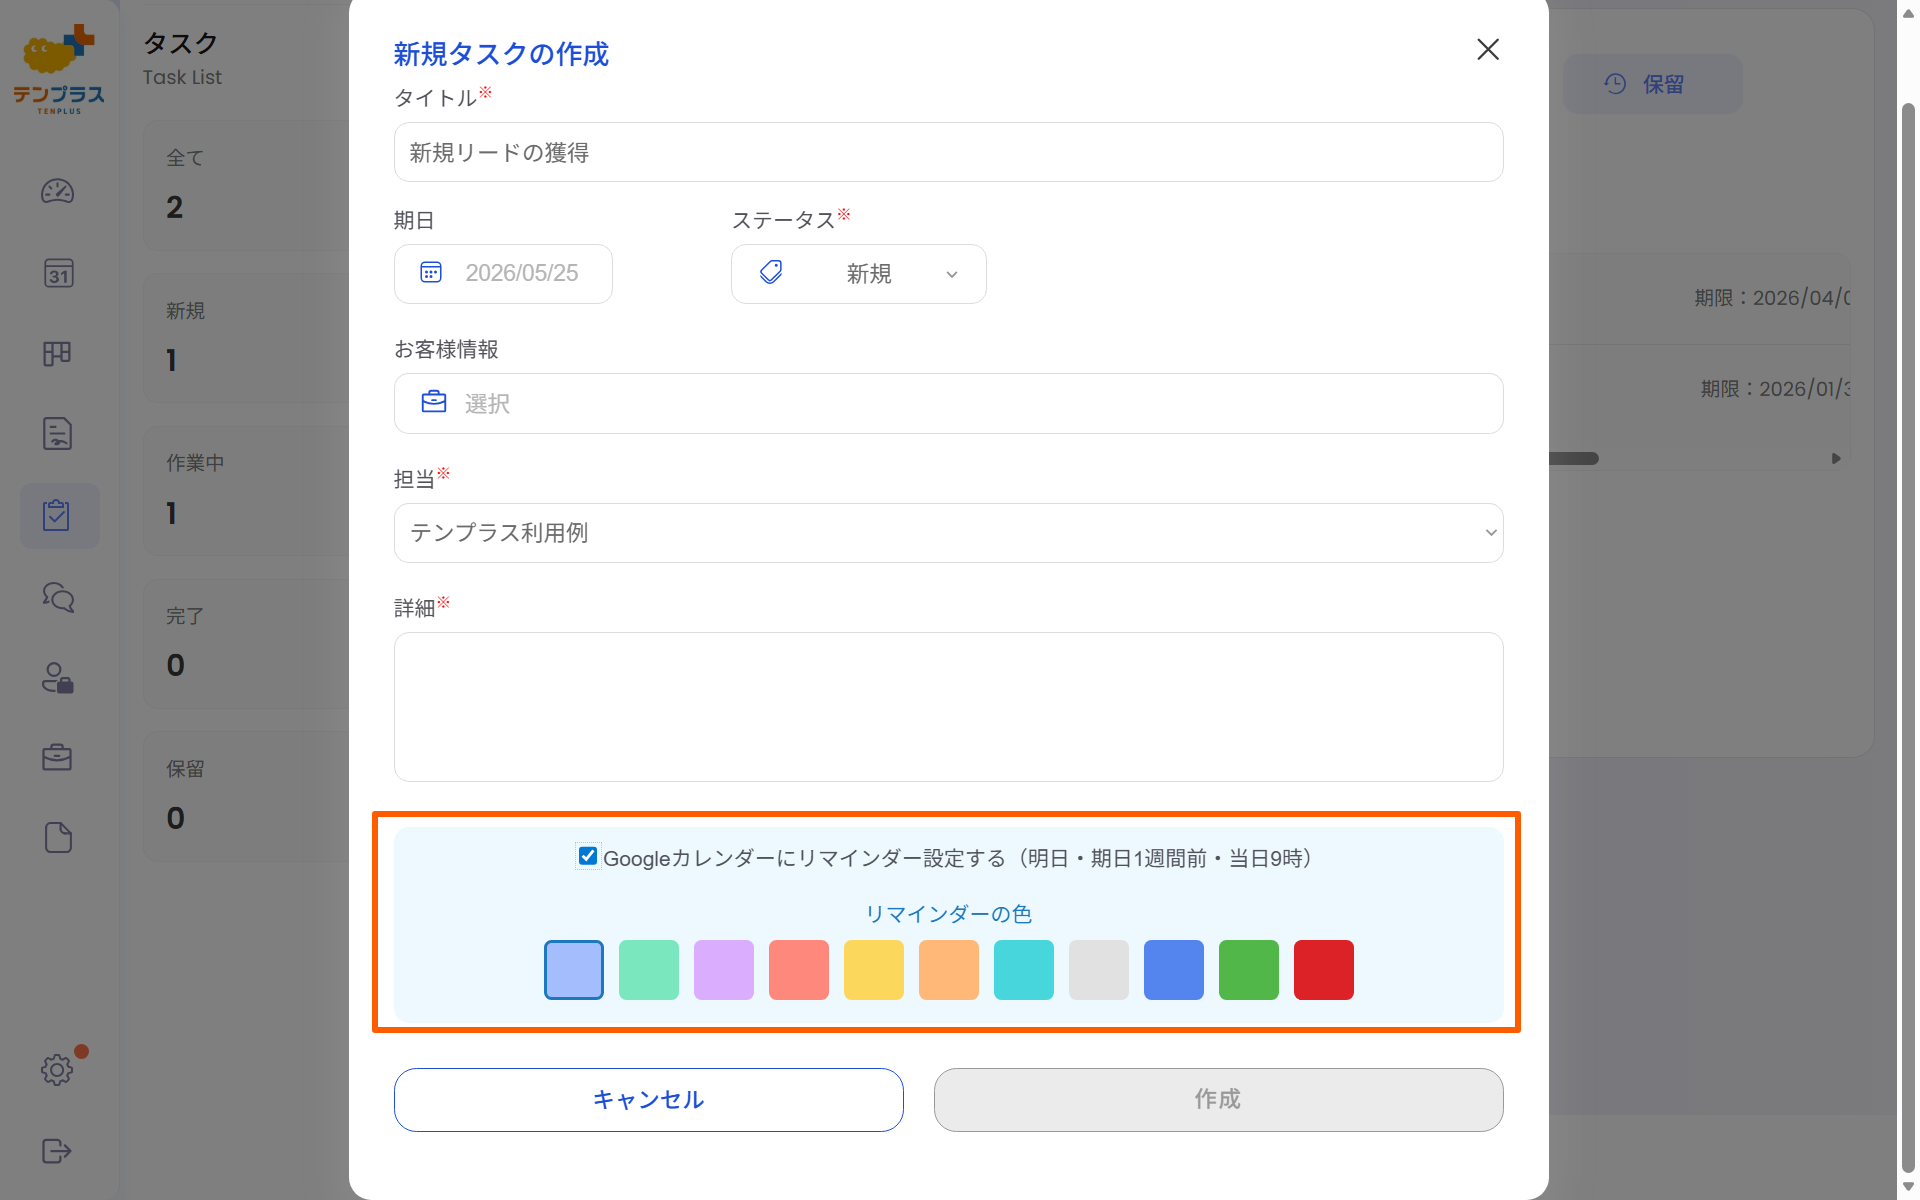Filter tasks by 保留 card in left list

[246, 796]
